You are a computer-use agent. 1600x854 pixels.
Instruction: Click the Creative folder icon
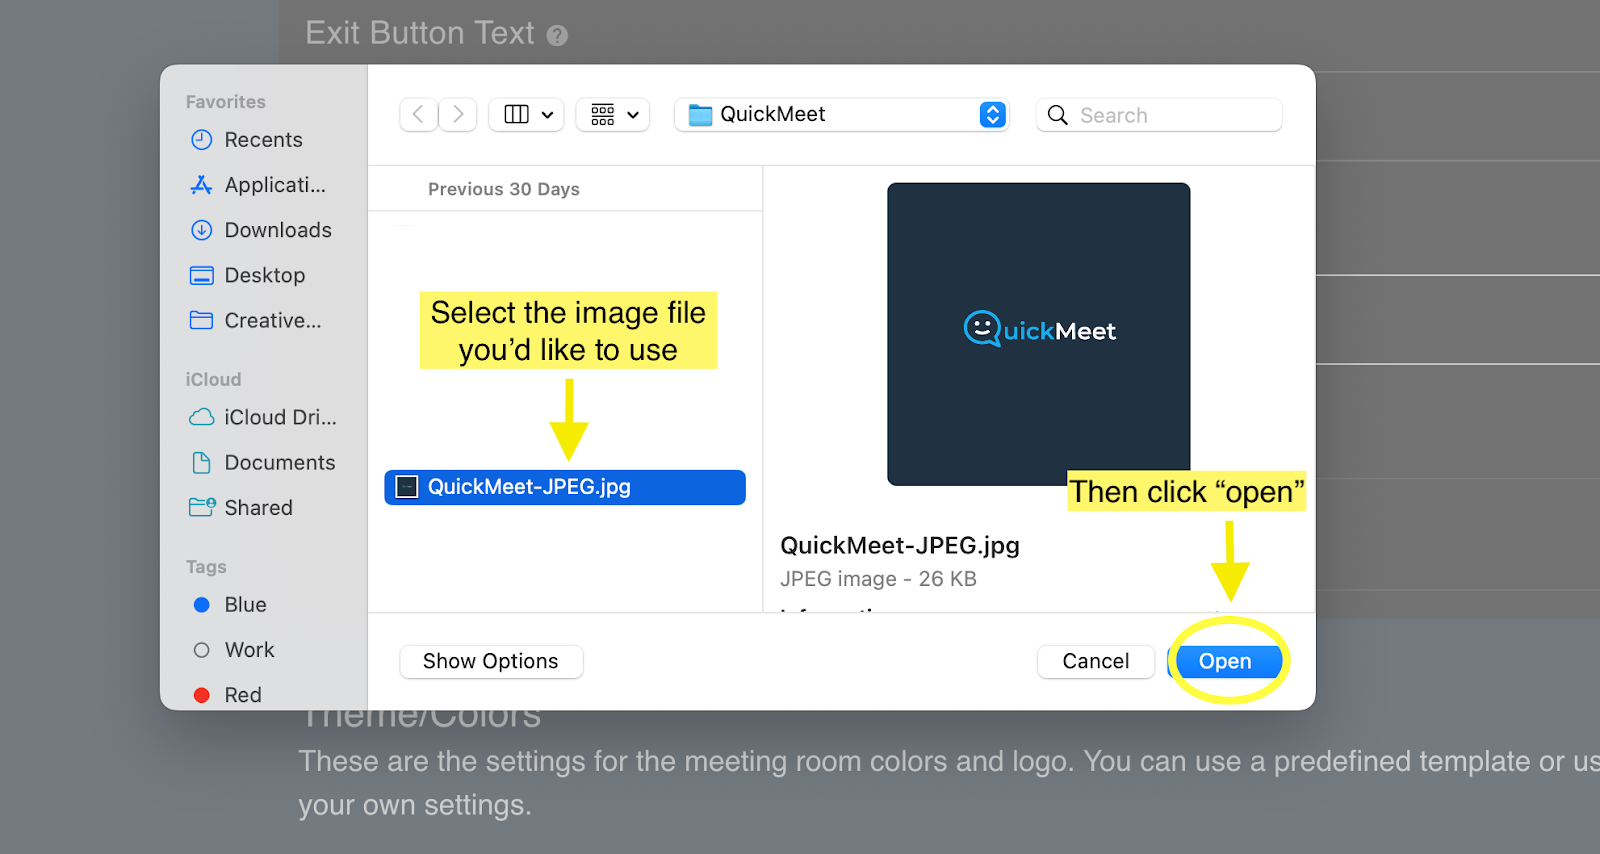click(x=202, y=320)
